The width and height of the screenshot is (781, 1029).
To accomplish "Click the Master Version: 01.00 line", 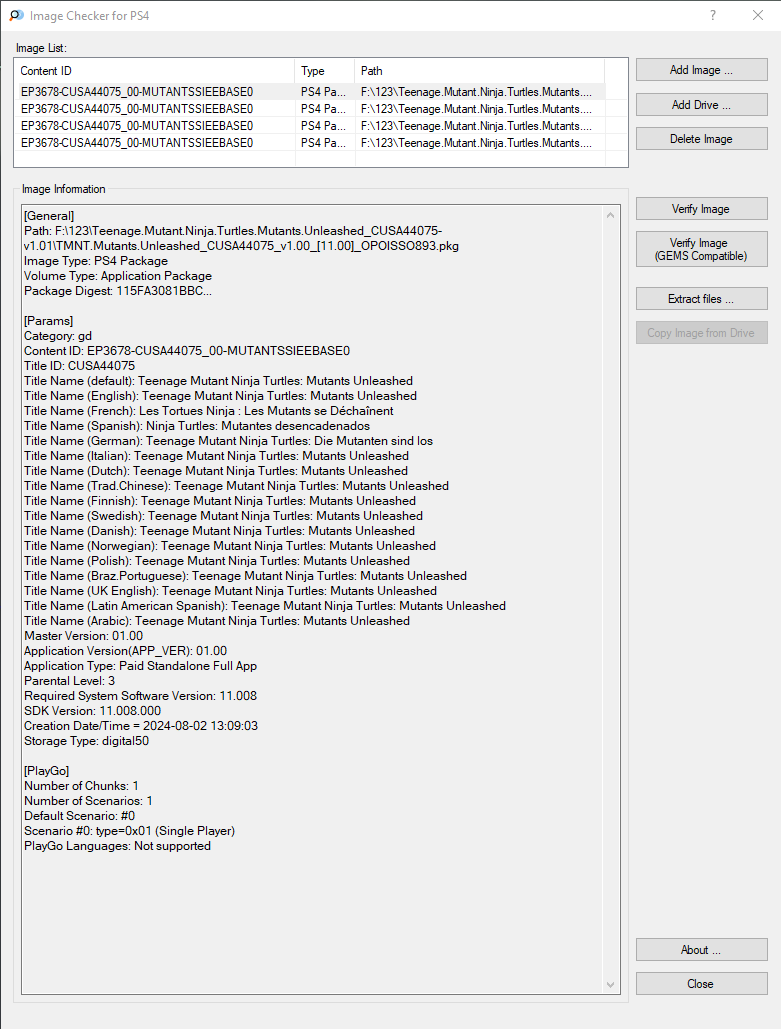I will tap(83, 636).
